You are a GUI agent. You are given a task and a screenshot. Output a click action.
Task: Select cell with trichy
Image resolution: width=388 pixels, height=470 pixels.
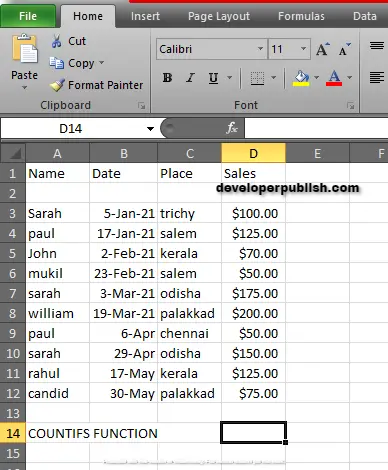tap(190, 213)
